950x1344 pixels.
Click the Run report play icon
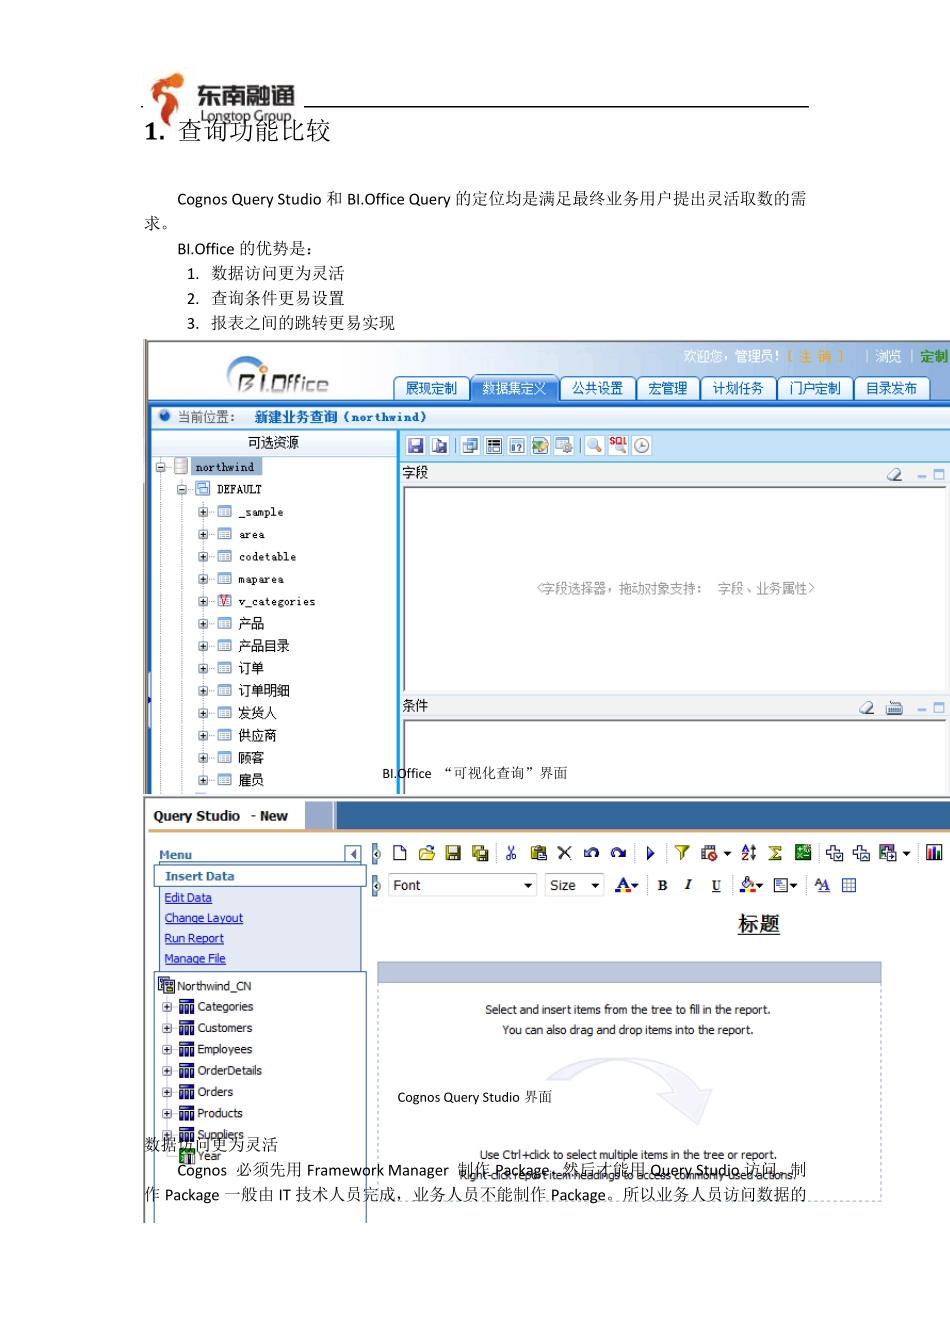(650, 853)
